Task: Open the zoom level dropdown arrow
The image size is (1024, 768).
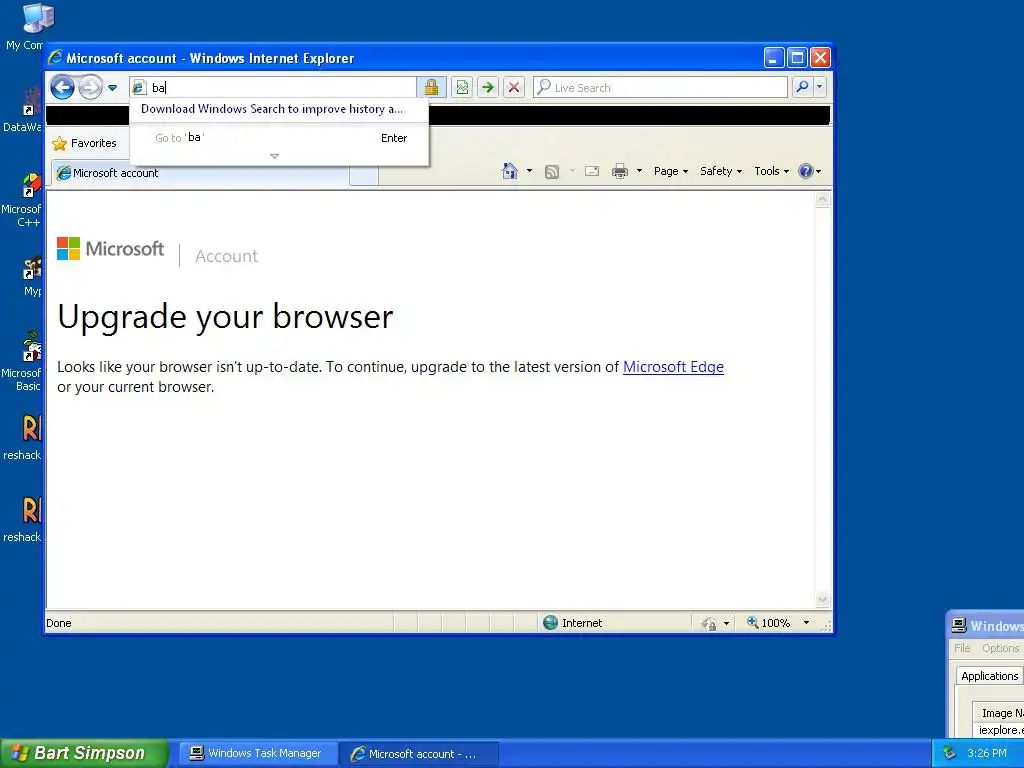Action: (807, 623)
